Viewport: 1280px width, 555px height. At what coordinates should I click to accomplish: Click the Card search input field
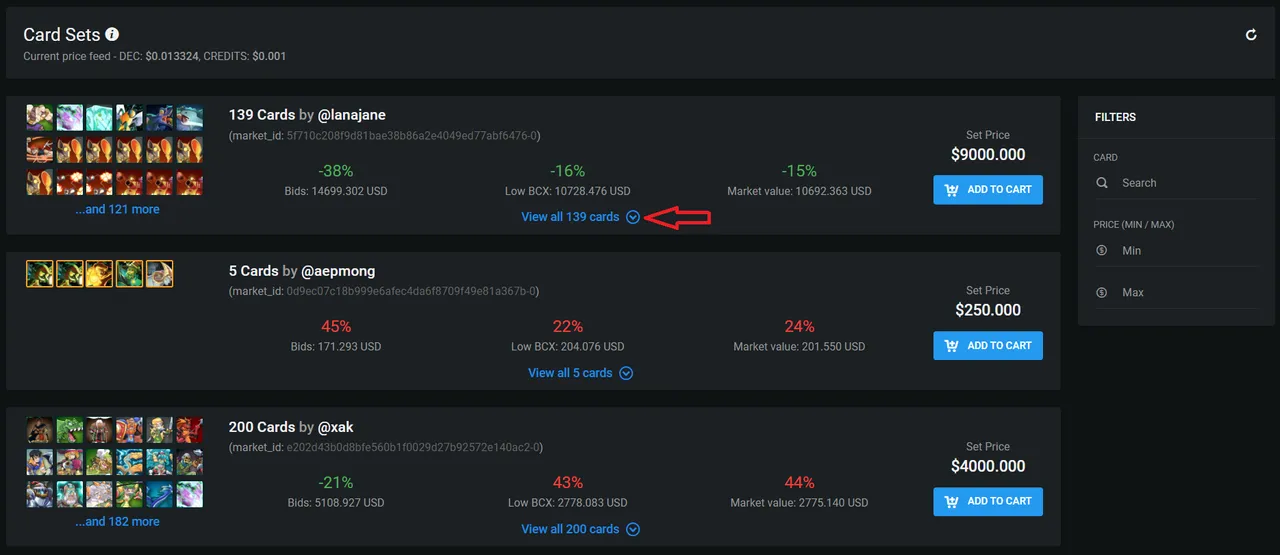click(1175, 183)
